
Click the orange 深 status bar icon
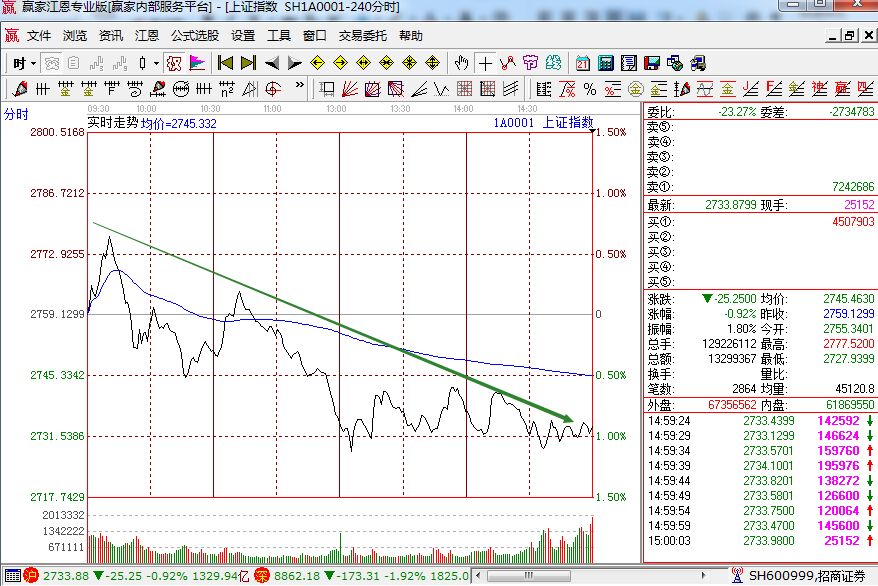[x=261, y=575]
